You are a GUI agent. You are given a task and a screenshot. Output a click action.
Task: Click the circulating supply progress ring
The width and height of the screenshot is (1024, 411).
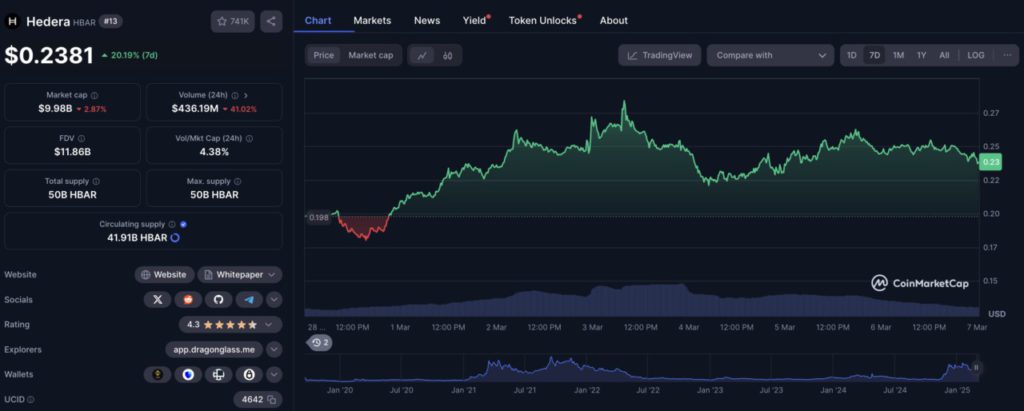[x=175, y=238]
